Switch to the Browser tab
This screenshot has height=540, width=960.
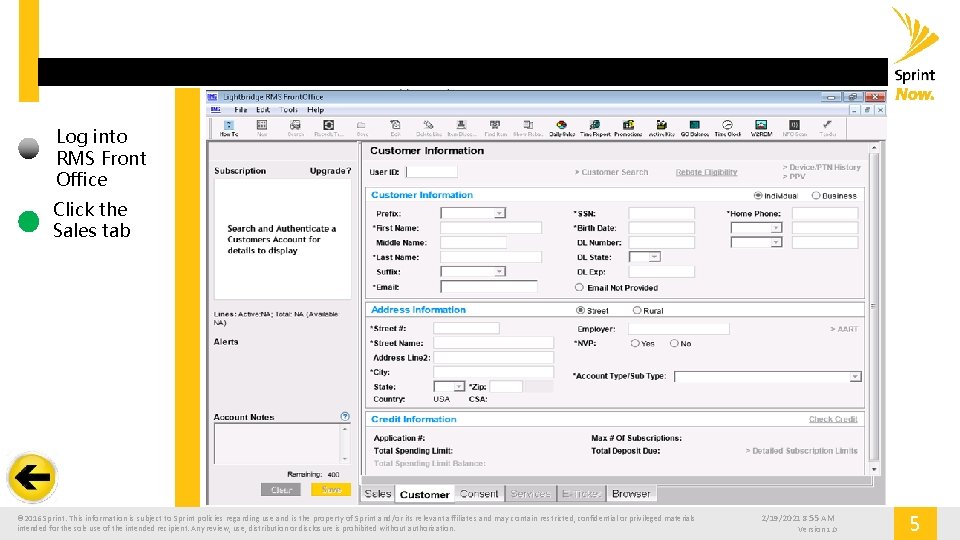point(631,493)
